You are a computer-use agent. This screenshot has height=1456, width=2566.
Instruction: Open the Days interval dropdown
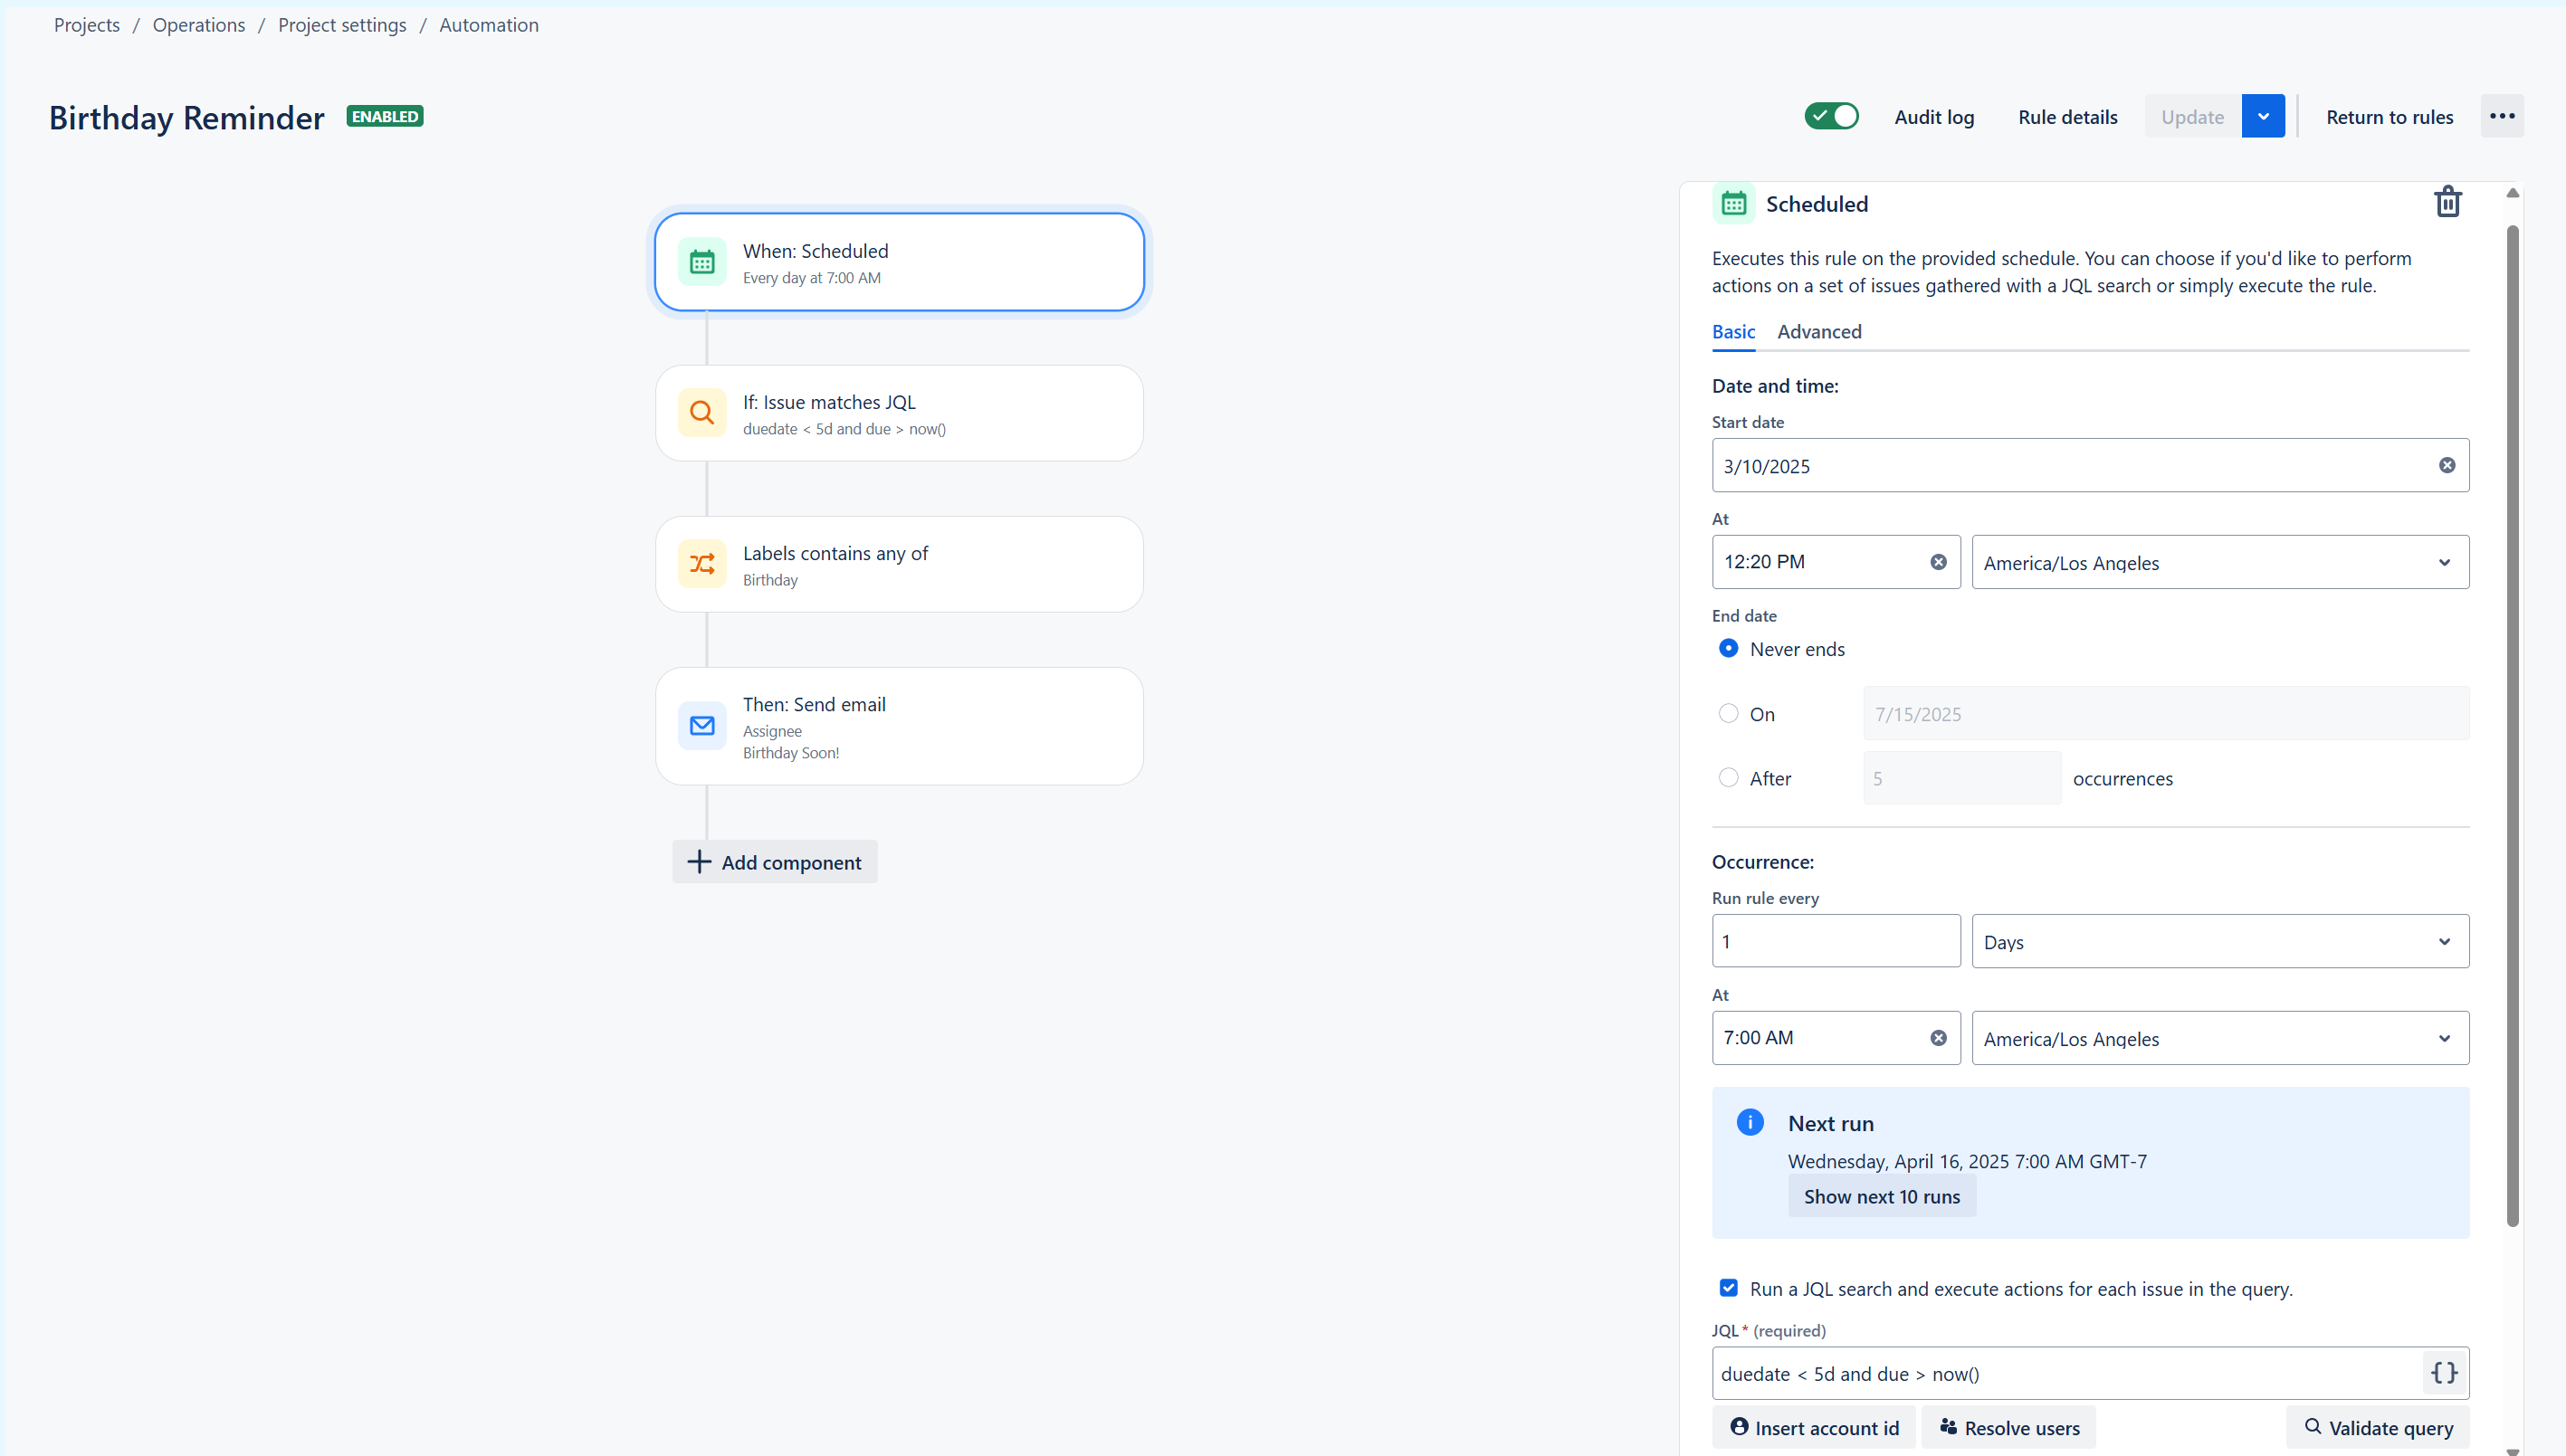pyautogui.click(x=2220, y=941)
